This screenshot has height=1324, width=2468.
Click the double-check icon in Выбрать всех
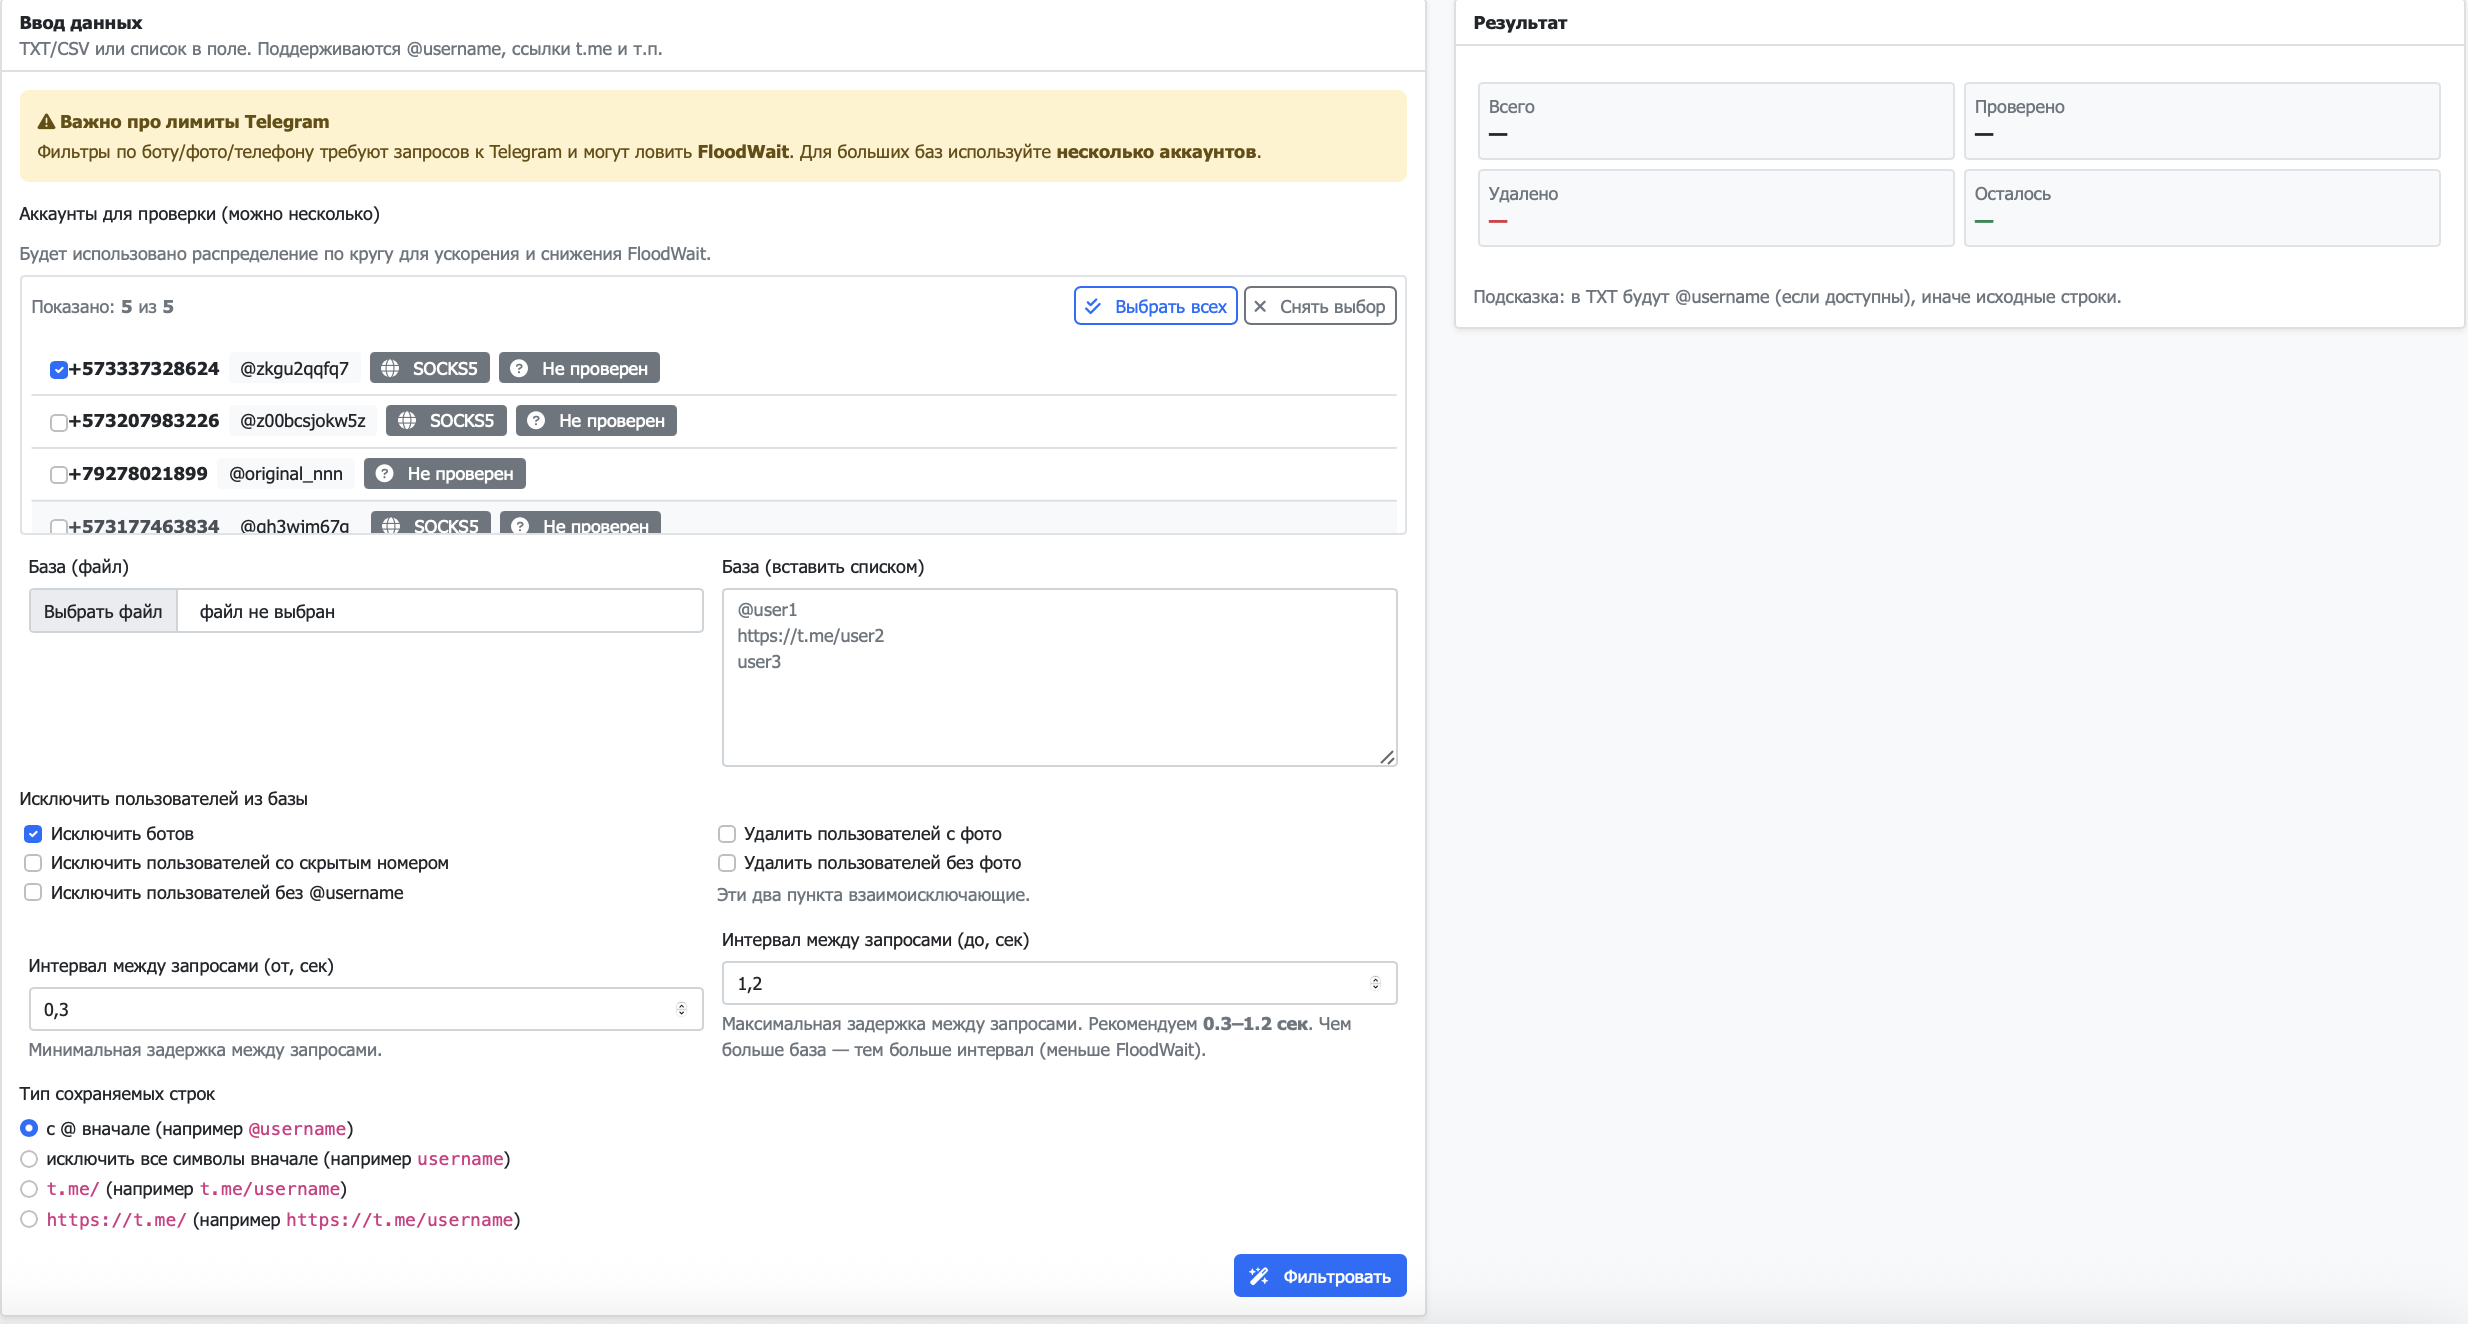coord(1093,306)
